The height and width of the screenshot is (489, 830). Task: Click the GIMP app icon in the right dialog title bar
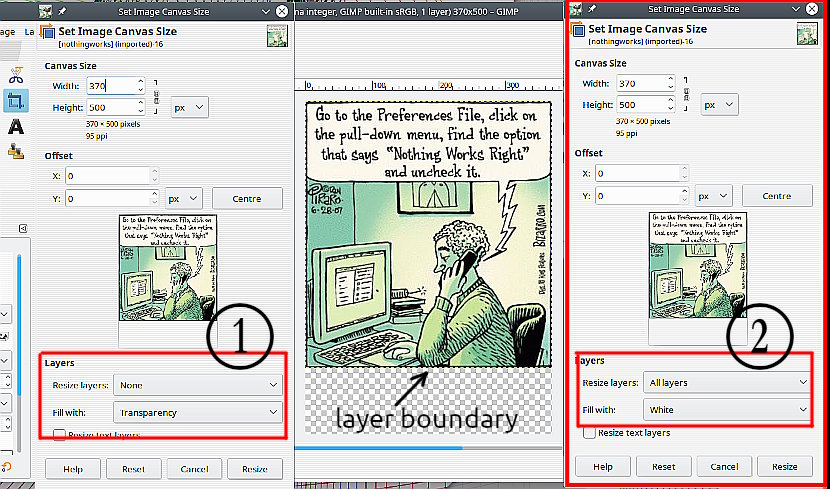coord(576,8)
